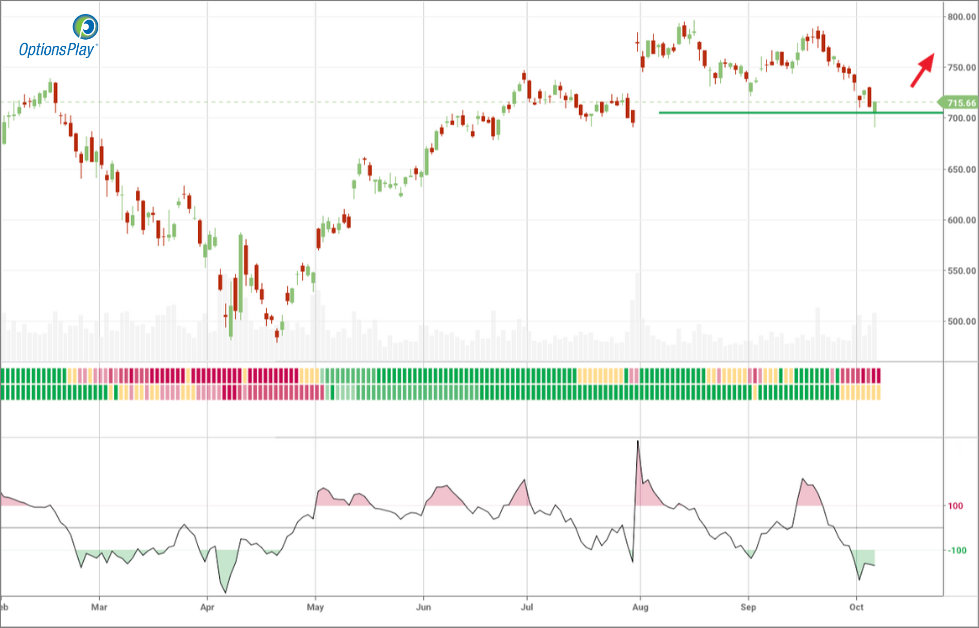Click the 500.00 price axis label
Image resolution: width=979 pixels, height=628 pixels.
pyautogui.click(x=959, y=322)
